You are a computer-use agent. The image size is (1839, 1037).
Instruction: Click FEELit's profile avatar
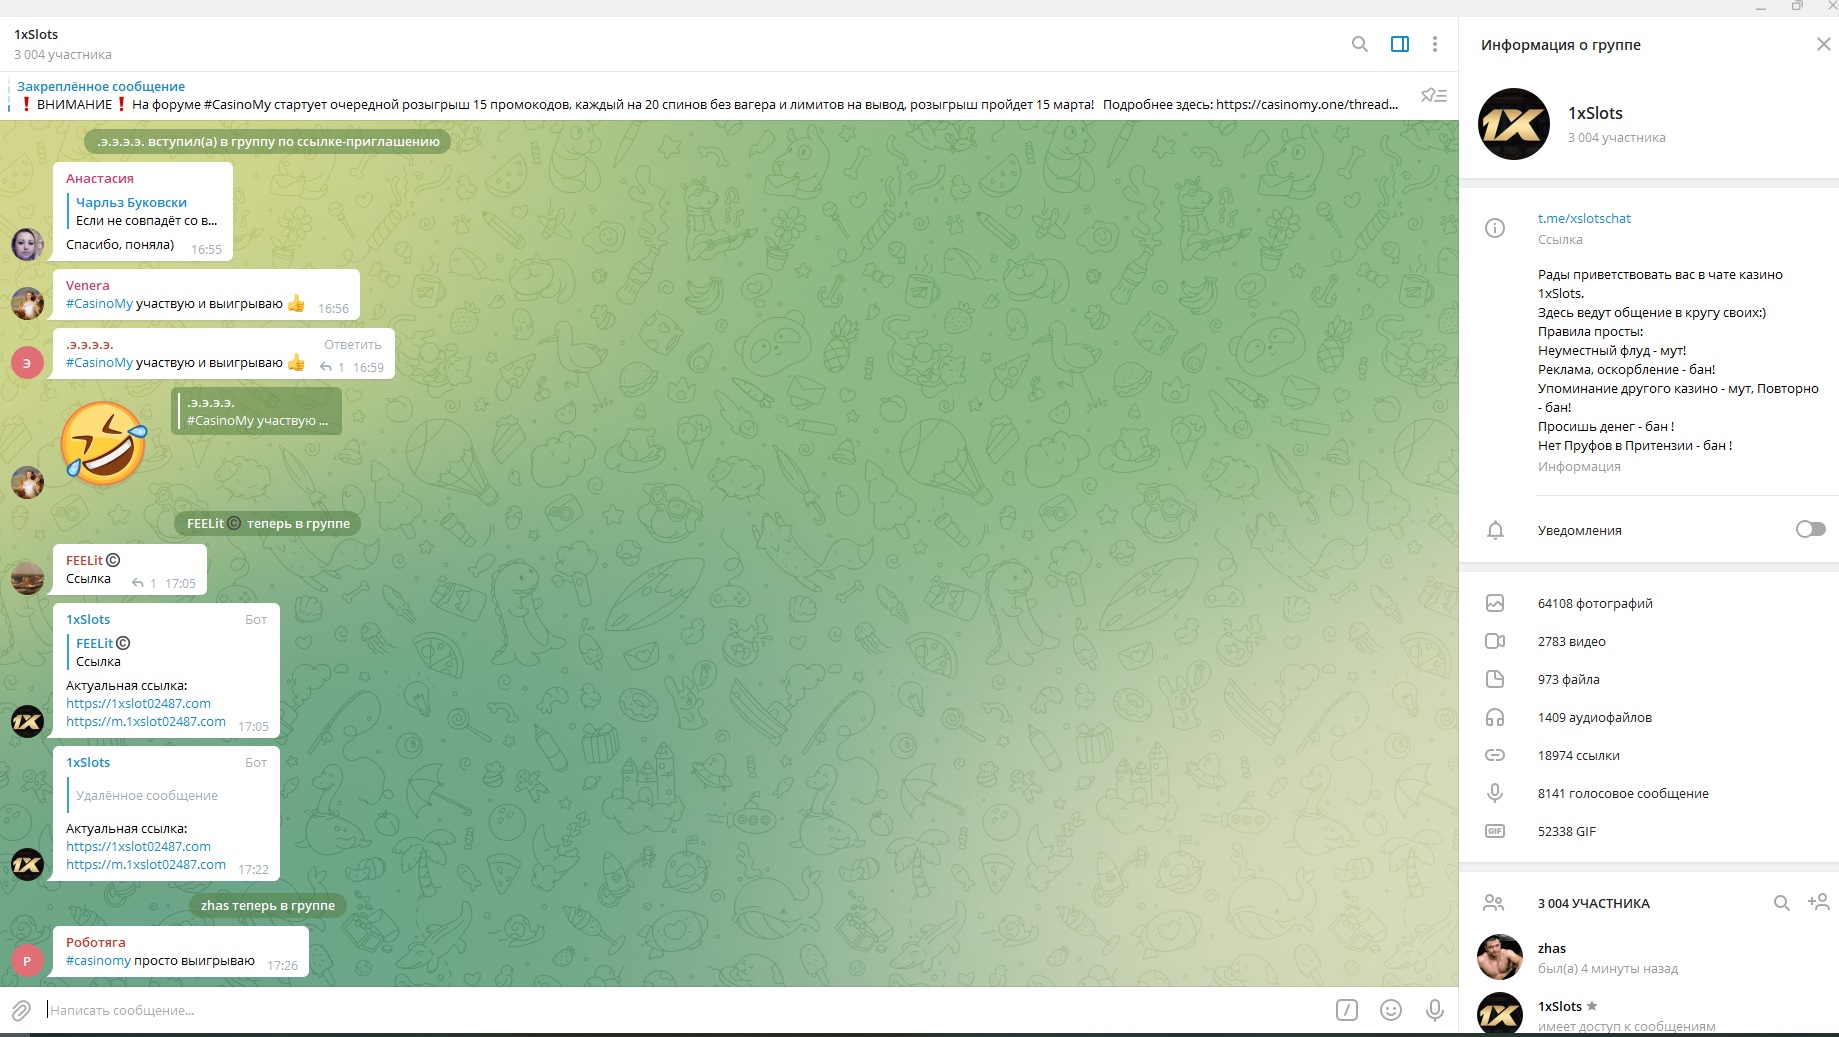(x=27, y=578)
